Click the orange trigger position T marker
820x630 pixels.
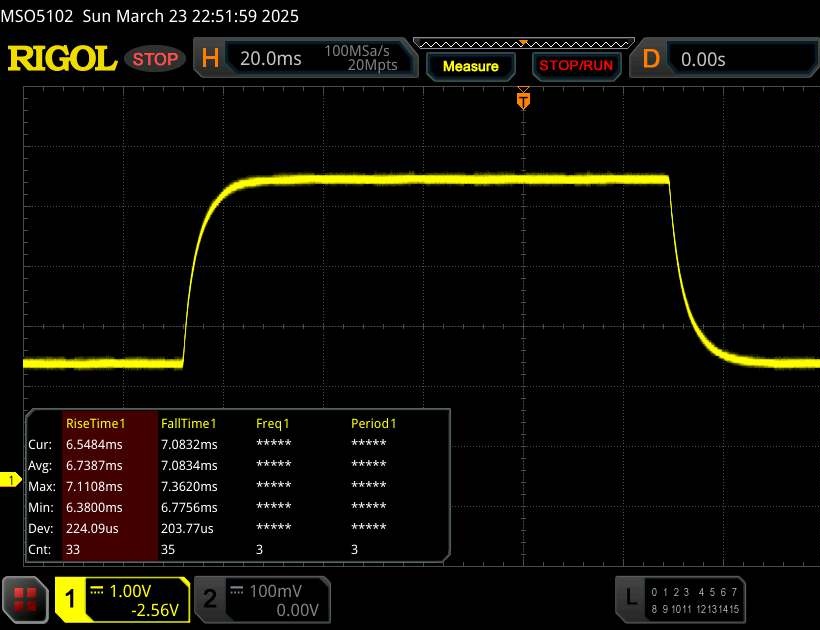coord(523,99)
